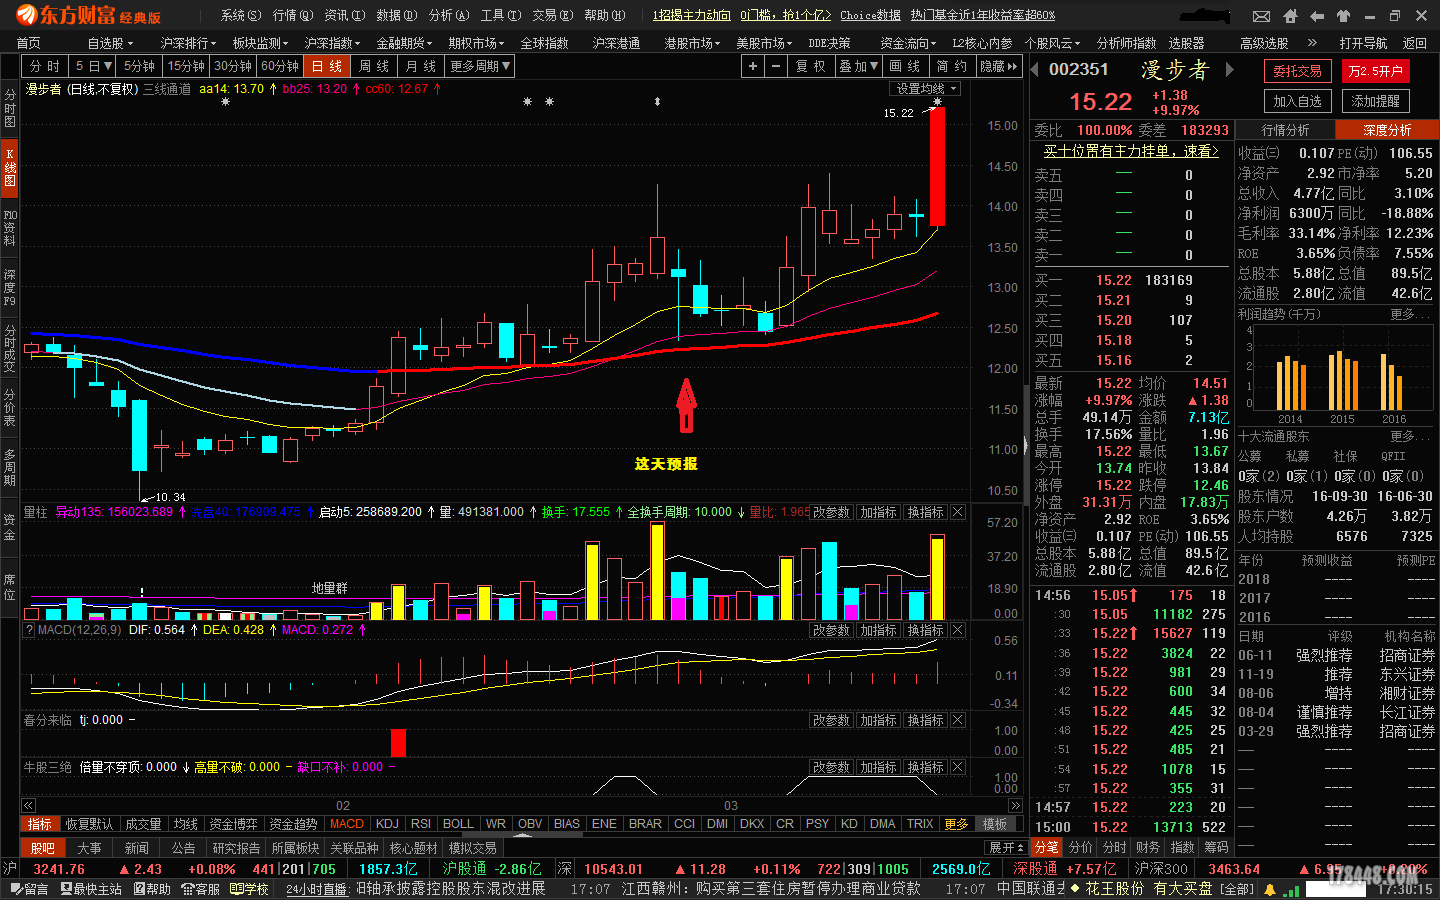Screen dimensions: 1440x900
Task: Zoom out chart with minus icon
Action: (x=775, y=66)
